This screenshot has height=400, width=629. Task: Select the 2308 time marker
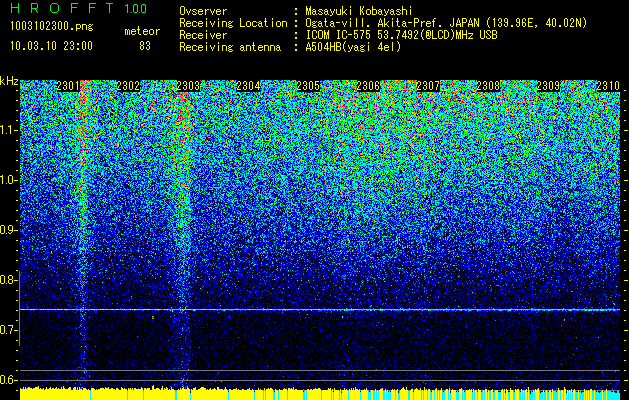point(488,86)
